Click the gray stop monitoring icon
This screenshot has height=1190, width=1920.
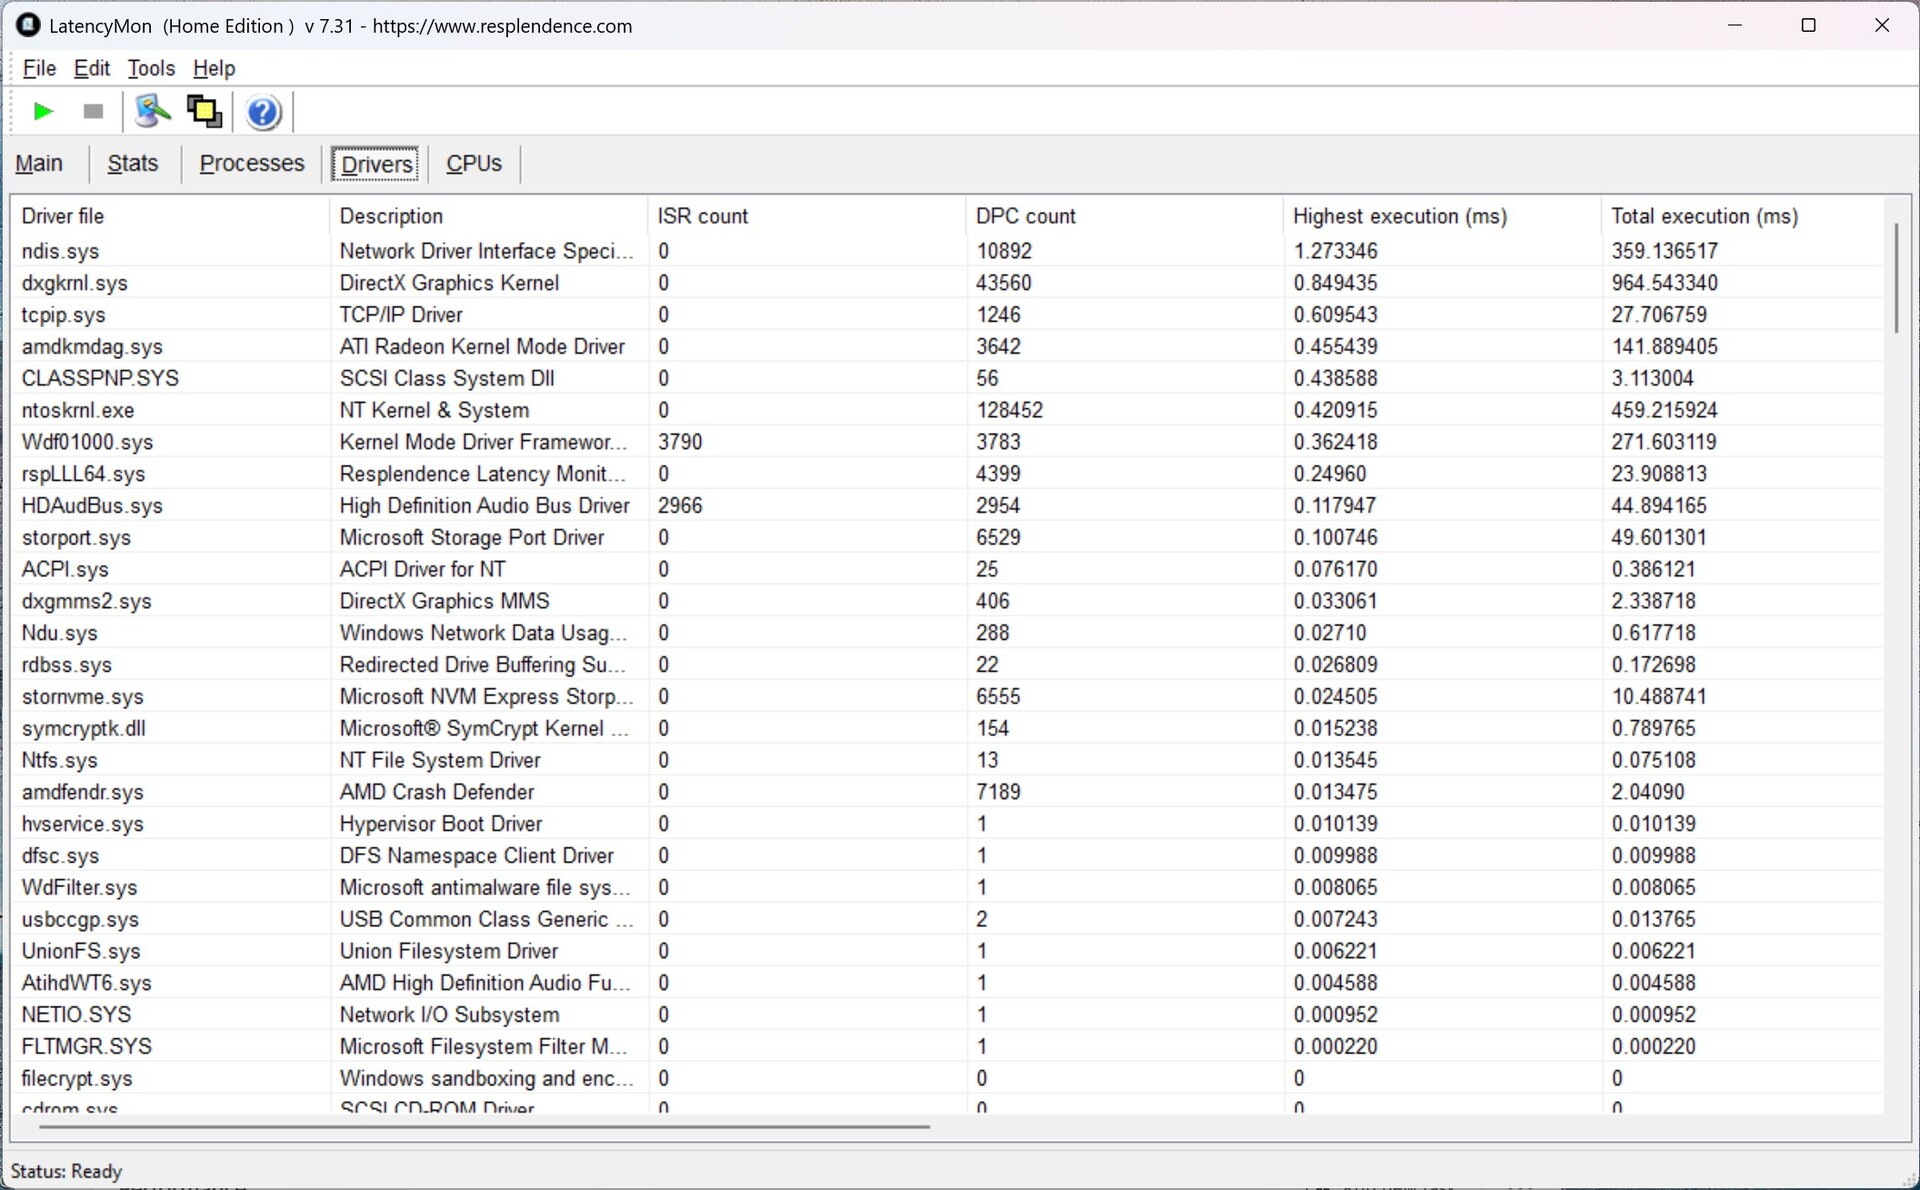click(x=93, y=111)
